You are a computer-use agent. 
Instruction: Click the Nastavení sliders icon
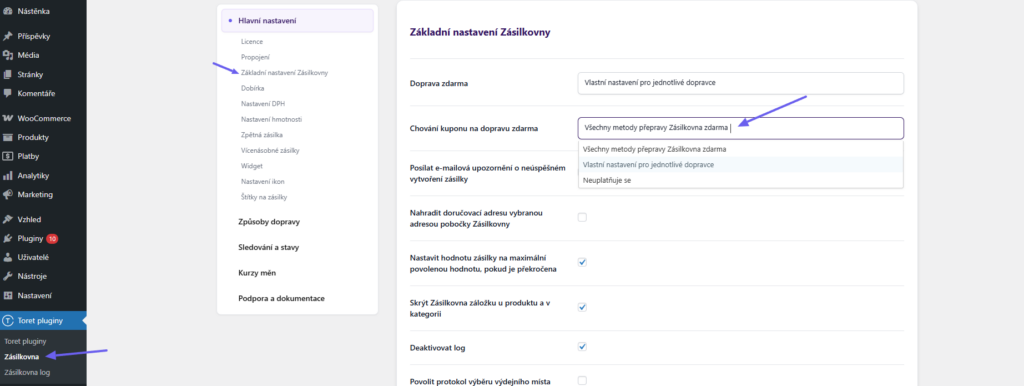click(8, 295)
